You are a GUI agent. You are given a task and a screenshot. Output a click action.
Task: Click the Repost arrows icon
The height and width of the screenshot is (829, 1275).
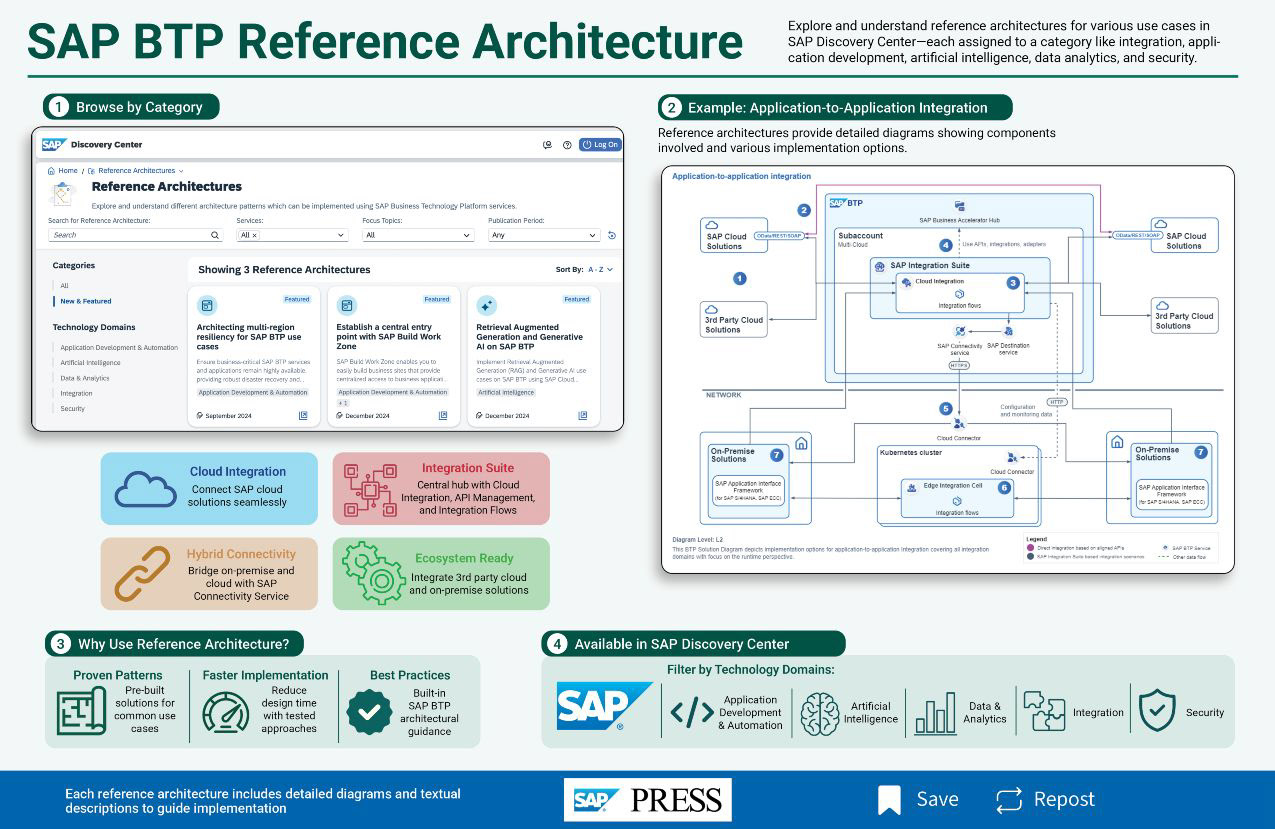(1009, 800)
